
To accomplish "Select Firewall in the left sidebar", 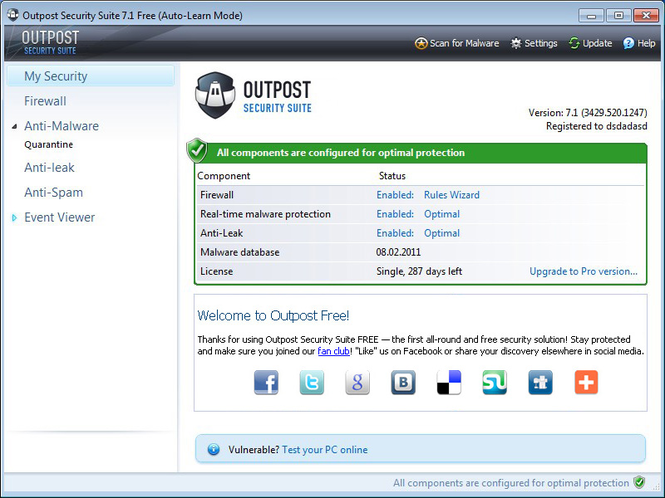I will 45,101.
